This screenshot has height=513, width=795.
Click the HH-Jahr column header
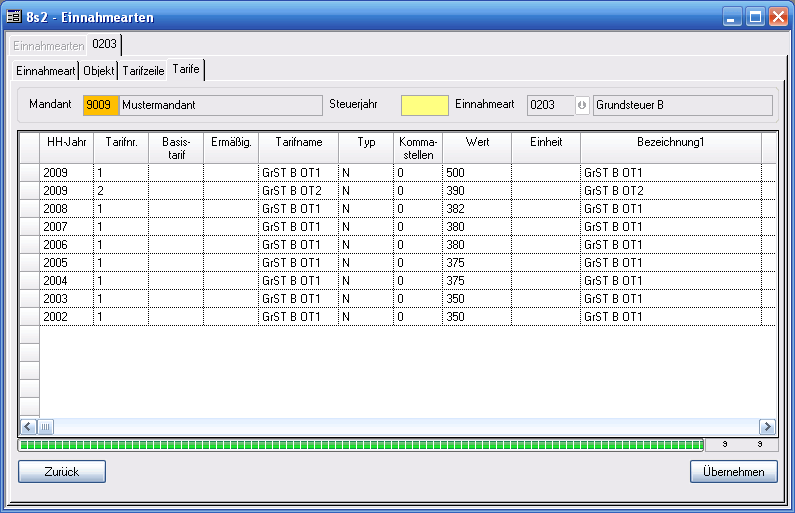[x=66, y=143]
